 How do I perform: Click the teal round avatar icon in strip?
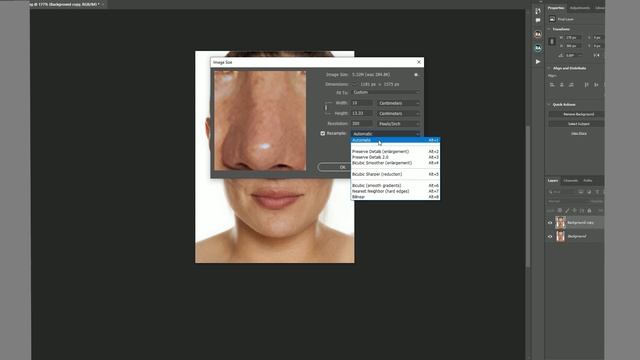coord(538,48)
